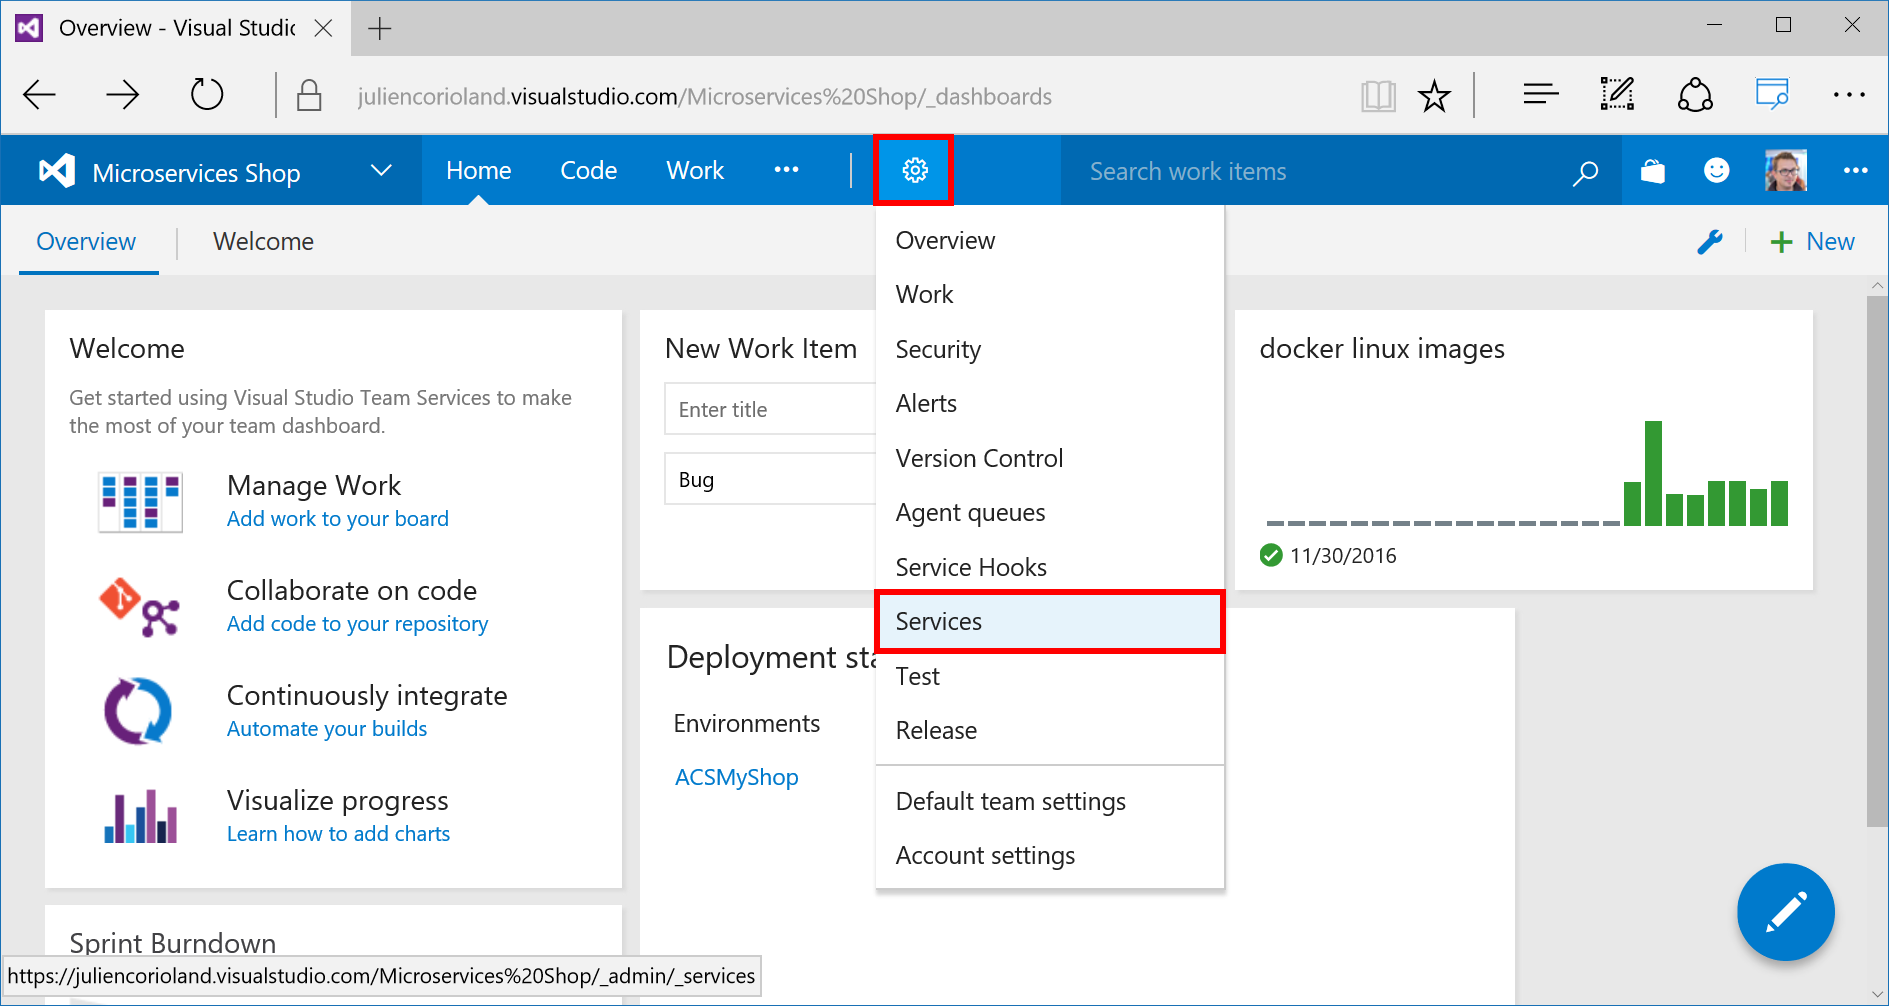Click the Manage Work board icon
Image resolution: width=1889 pixels, height=1006 pixels.
point(141,501)
